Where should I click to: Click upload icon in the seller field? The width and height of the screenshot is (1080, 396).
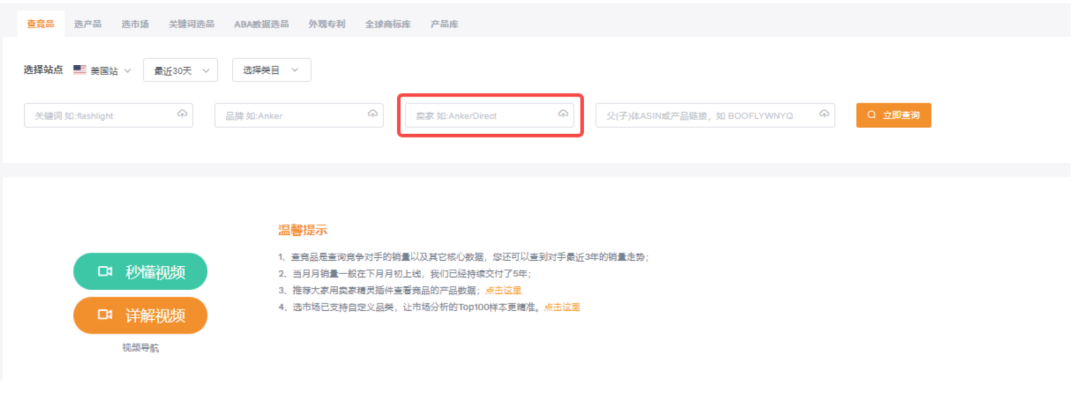563,114
